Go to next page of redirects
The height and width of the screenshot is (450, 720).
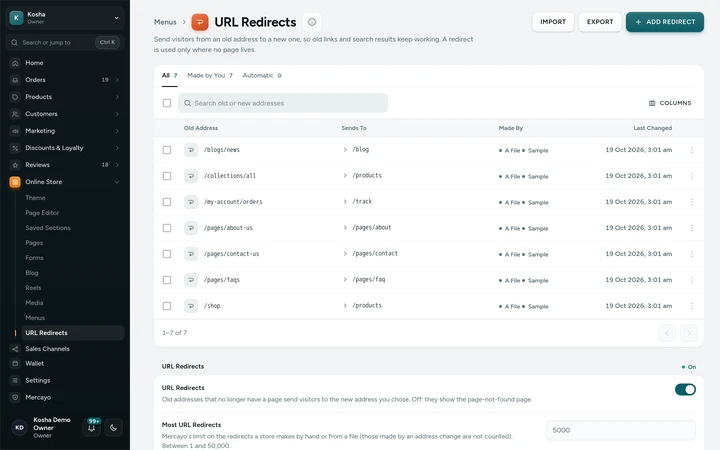click(x=688, y=333)
